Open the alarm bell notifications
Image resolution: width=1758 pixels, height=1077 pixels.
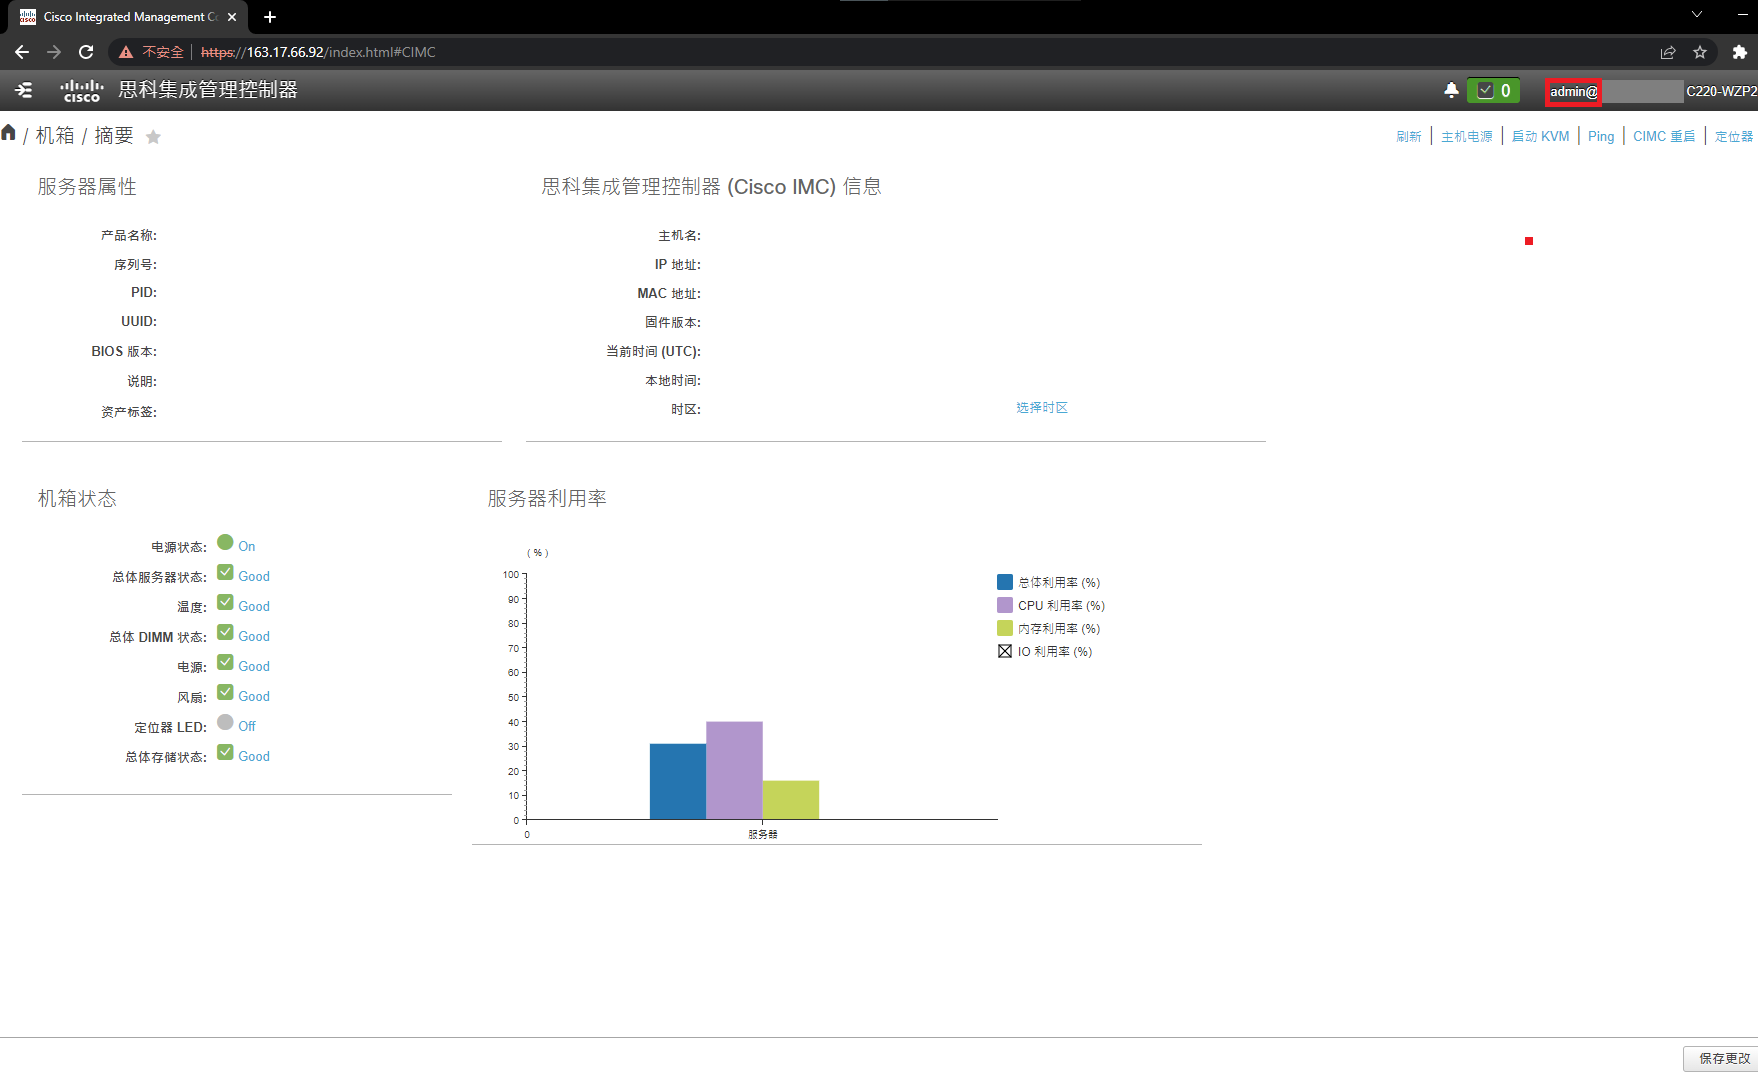point(1451,90)
